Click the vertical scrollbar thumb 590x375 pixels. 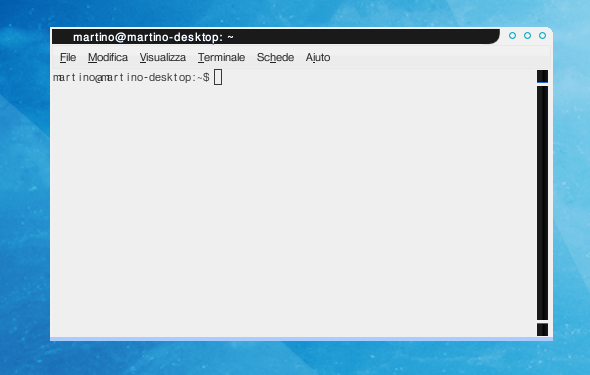[x=542, y=203]
